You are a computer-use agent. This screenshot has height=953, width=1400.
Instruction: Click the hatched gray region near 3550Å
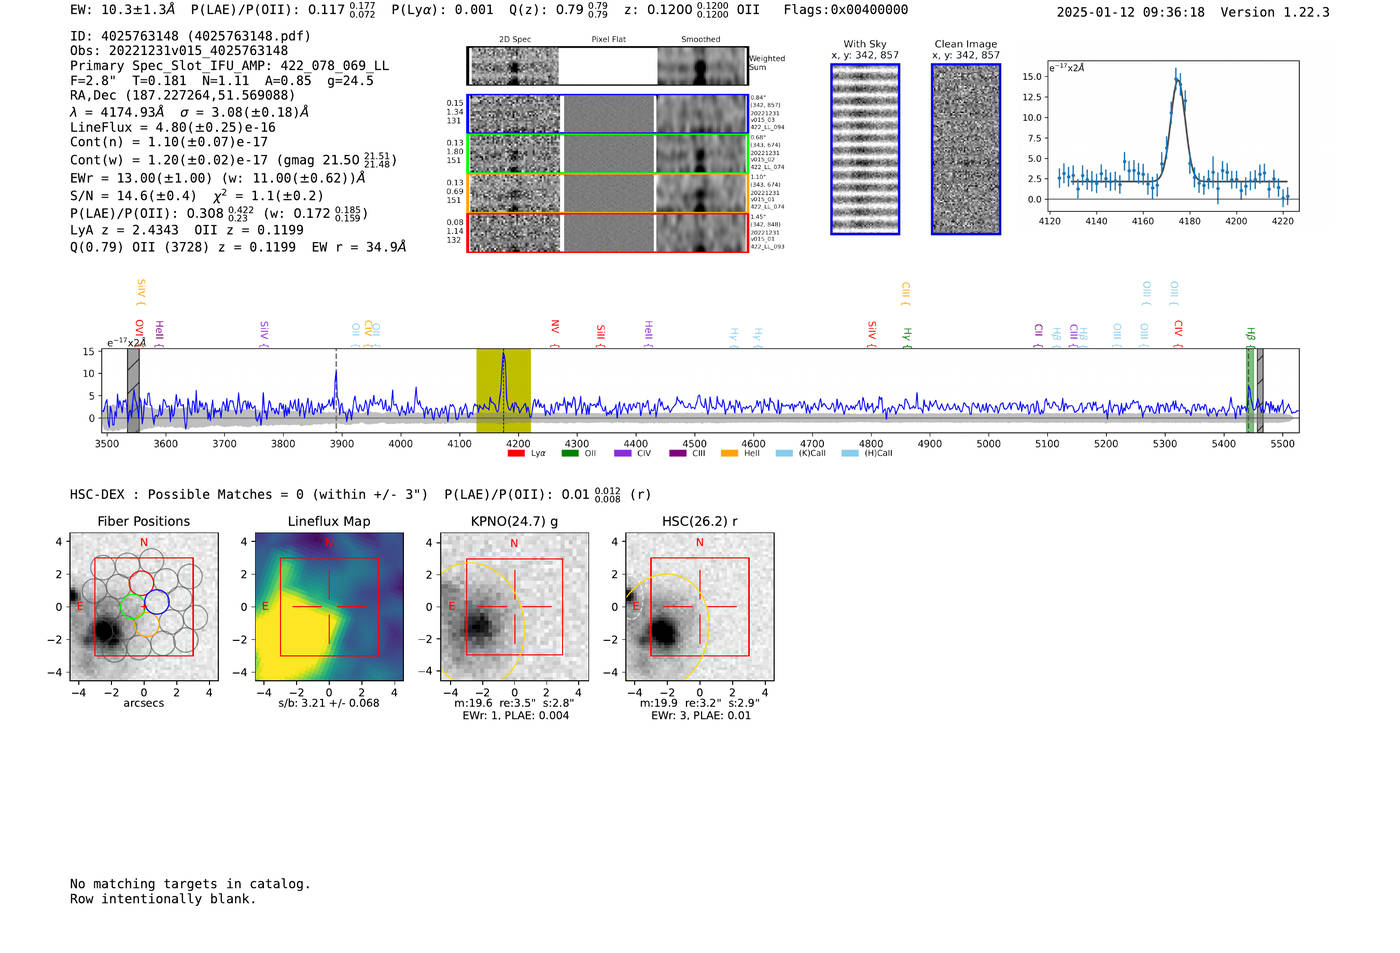pos(133,390)
